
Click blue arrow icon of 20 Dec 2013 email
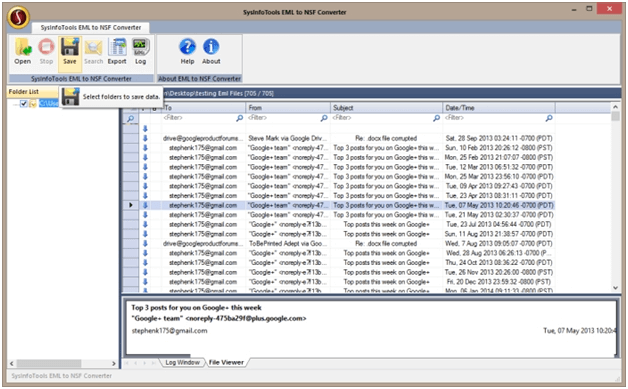point(145,282)
